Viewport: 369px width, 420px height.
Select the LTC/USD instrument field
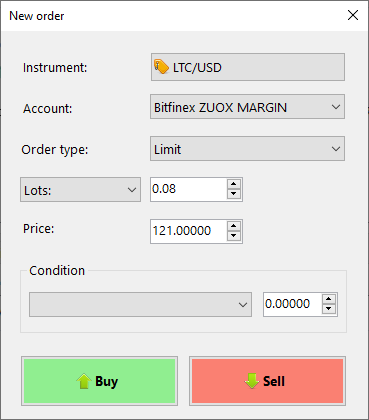coord(248,67)
